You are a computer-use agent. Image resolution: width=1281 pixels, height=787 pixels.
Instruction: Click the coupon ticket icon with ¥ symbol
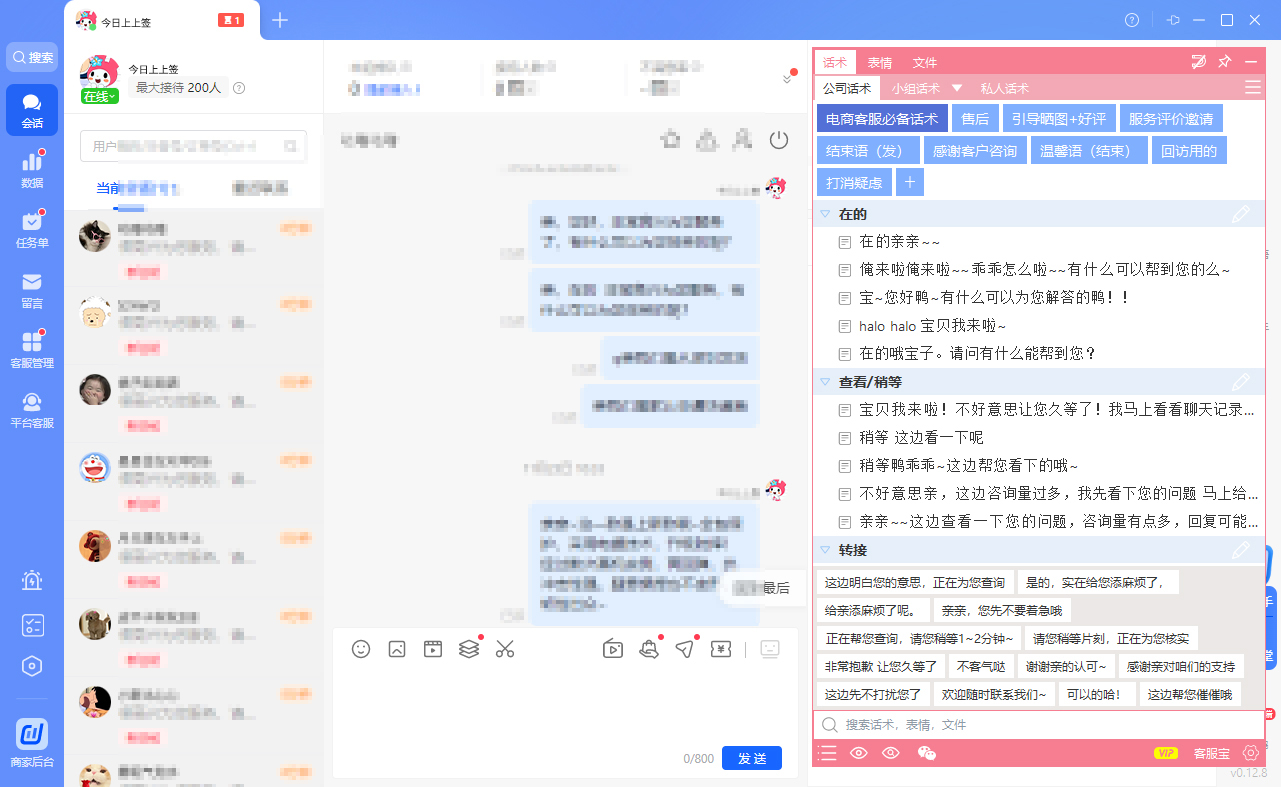[x=720, y=649]
